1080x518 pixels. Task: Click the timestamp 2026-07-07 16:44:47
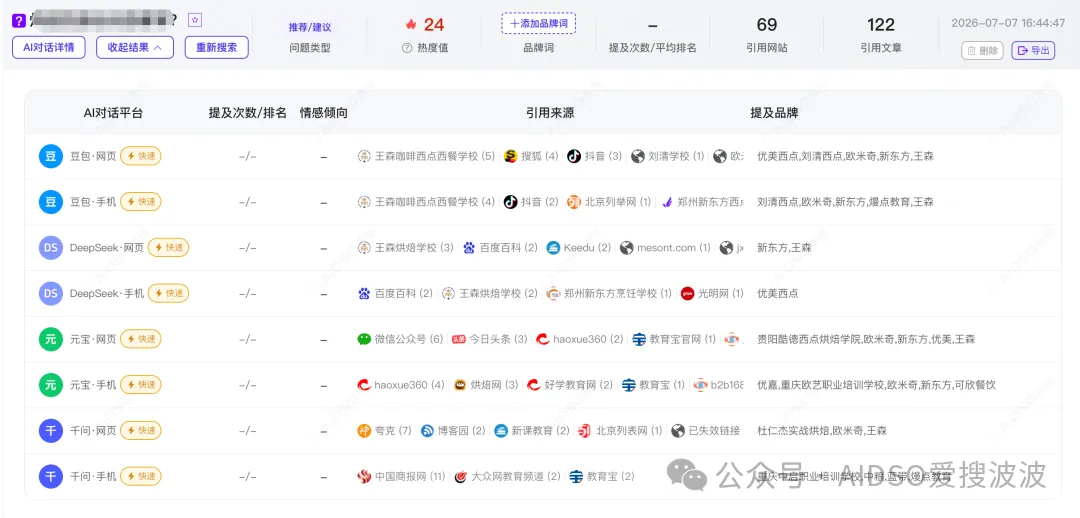tap(1008, 23)
